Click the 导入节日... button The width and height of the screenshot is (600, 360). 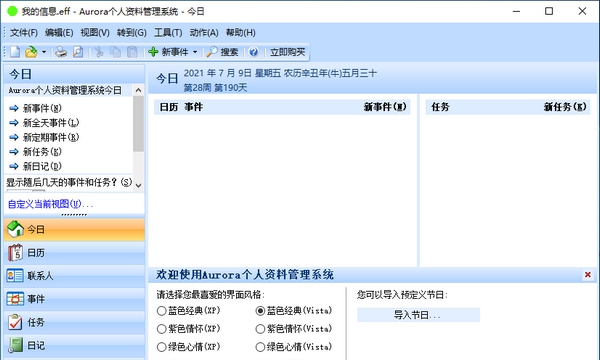click(x=418, y=315)
